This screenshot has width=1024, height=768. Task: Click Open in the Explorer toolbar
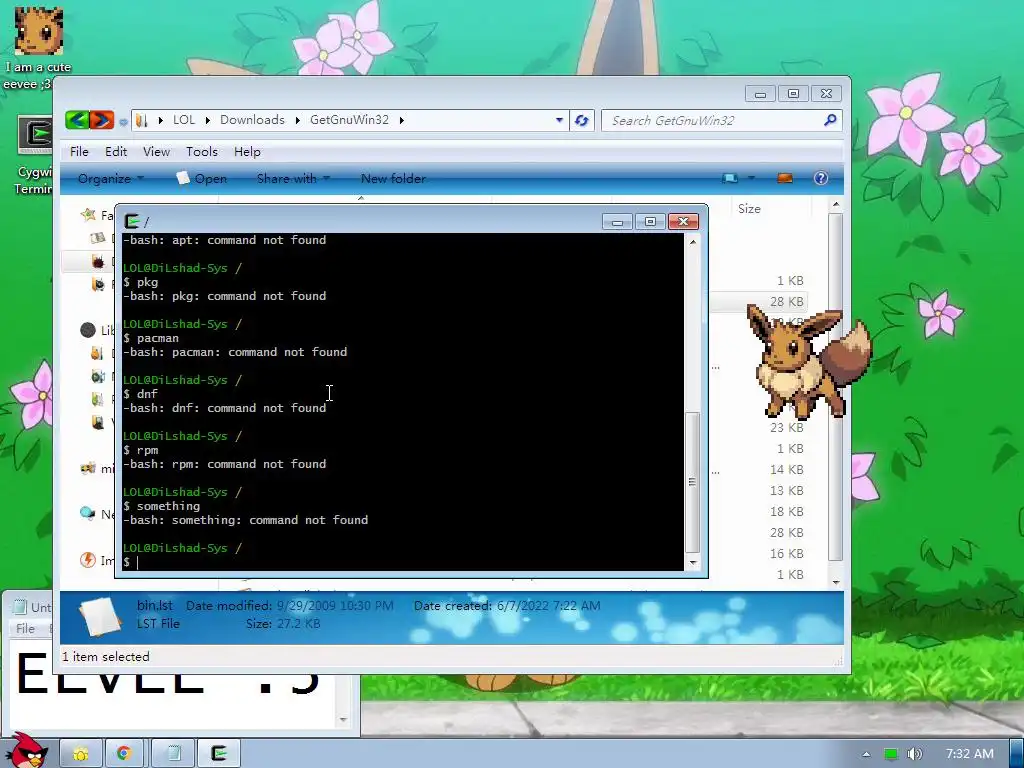tap(202, 178)
